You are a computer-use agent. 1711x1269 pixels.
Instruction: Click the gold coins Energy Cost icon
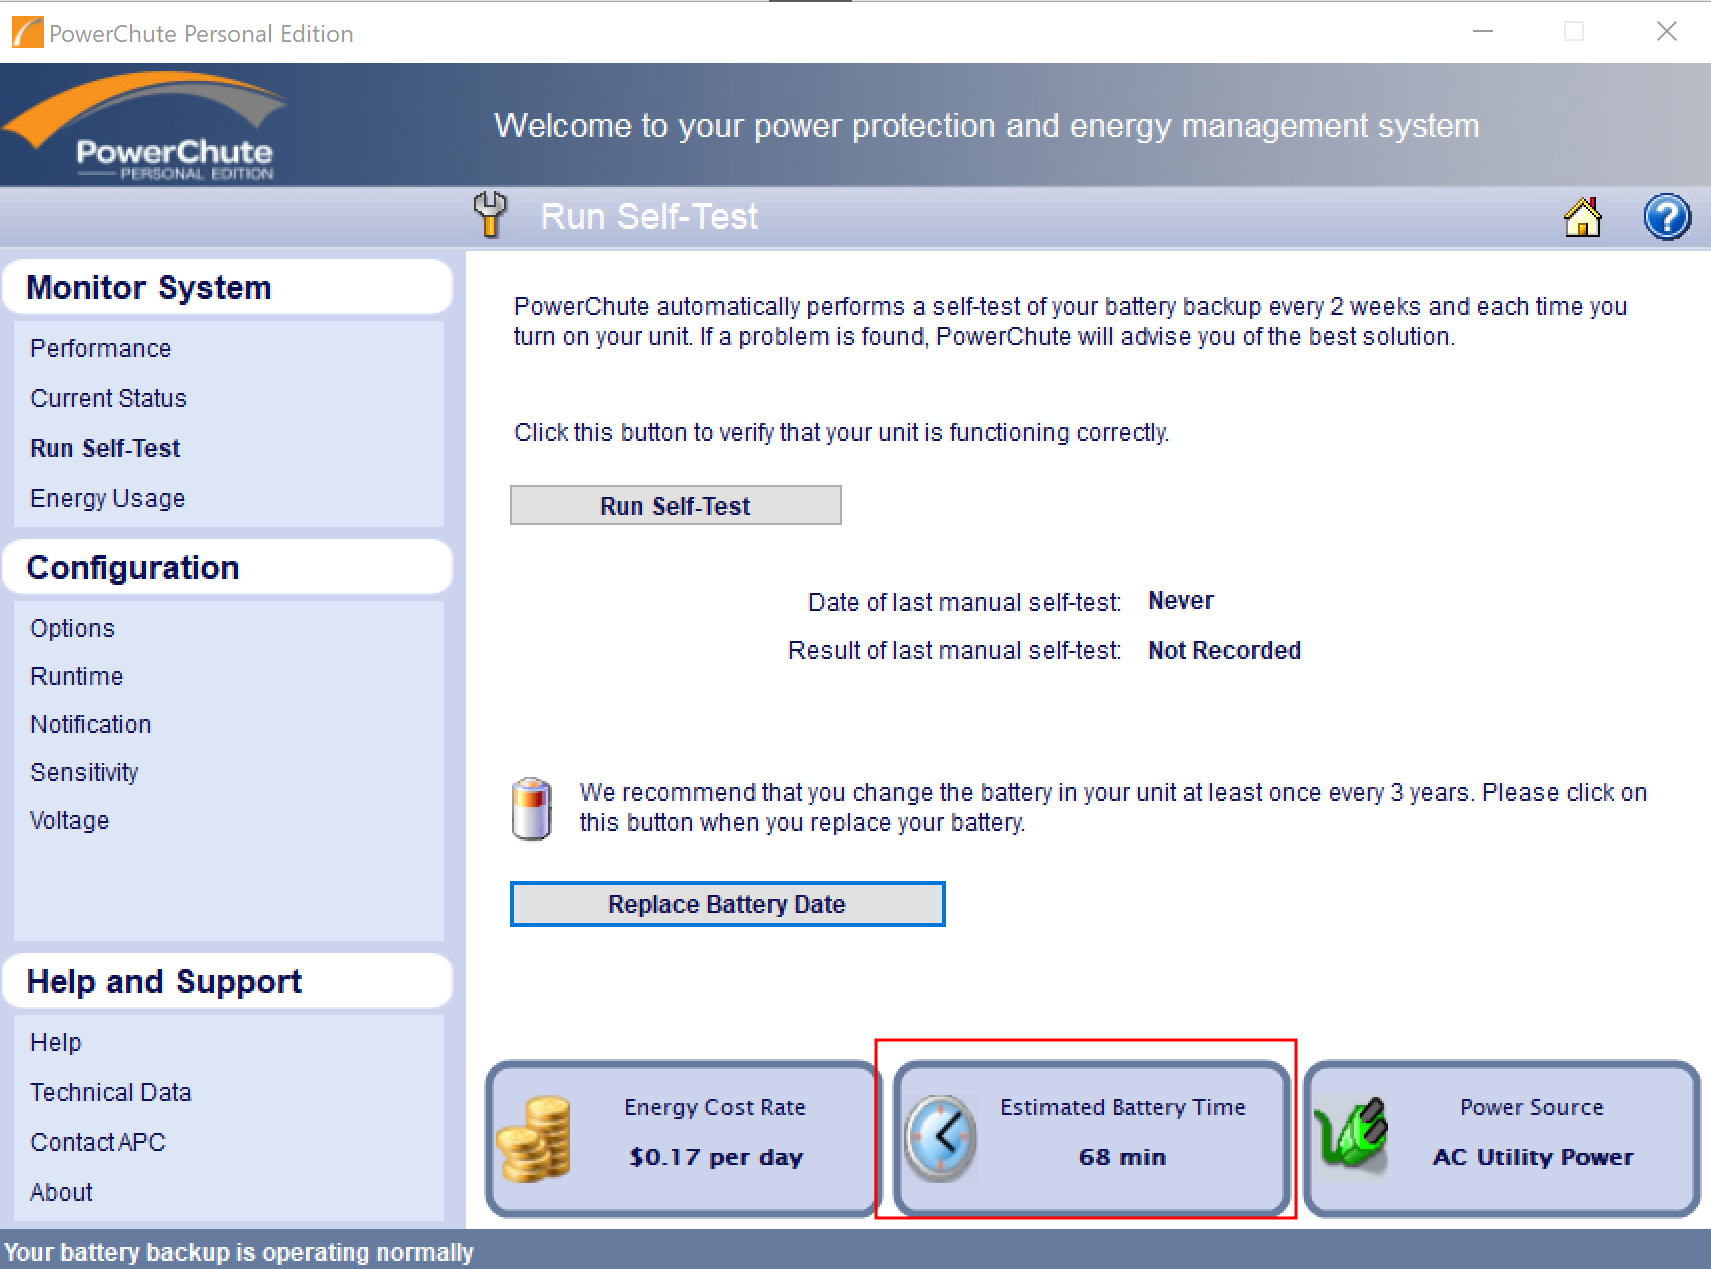(x=534, y=1139)
